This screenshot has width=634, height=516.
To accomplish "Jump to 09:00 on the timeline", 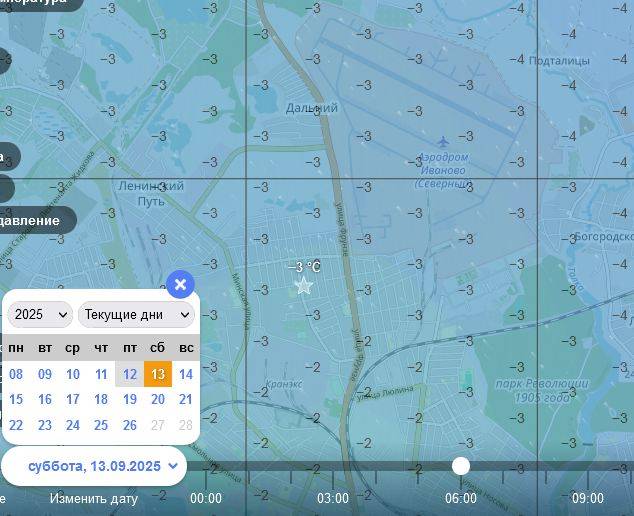I will click(588, 498).
